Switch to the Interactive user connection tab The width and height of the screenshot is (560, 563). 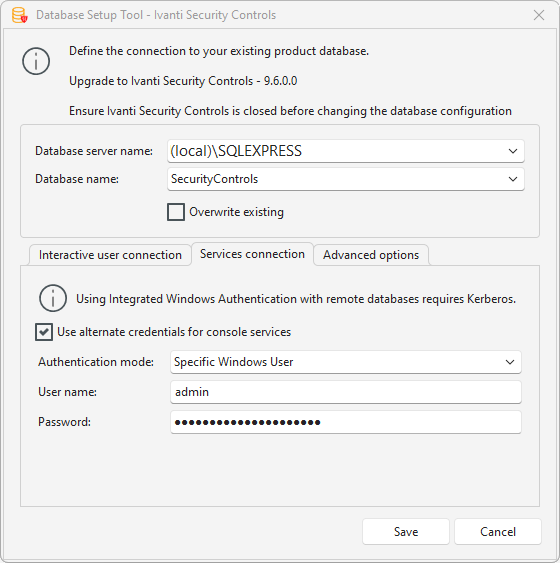(110, 255)
